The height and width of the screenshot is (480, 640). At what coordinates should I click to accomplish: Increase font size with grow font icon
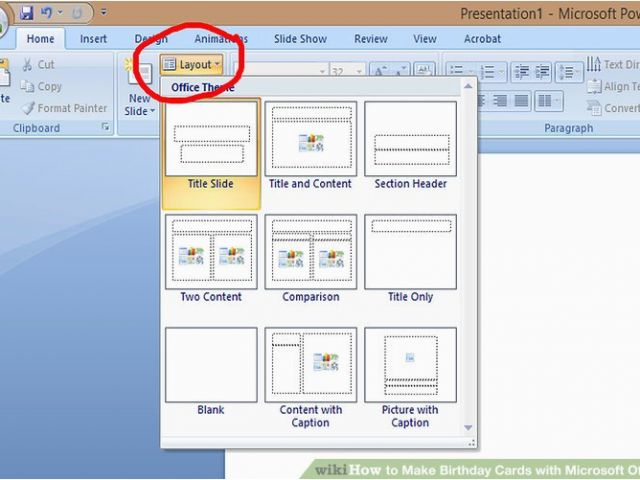coord(380,71)
